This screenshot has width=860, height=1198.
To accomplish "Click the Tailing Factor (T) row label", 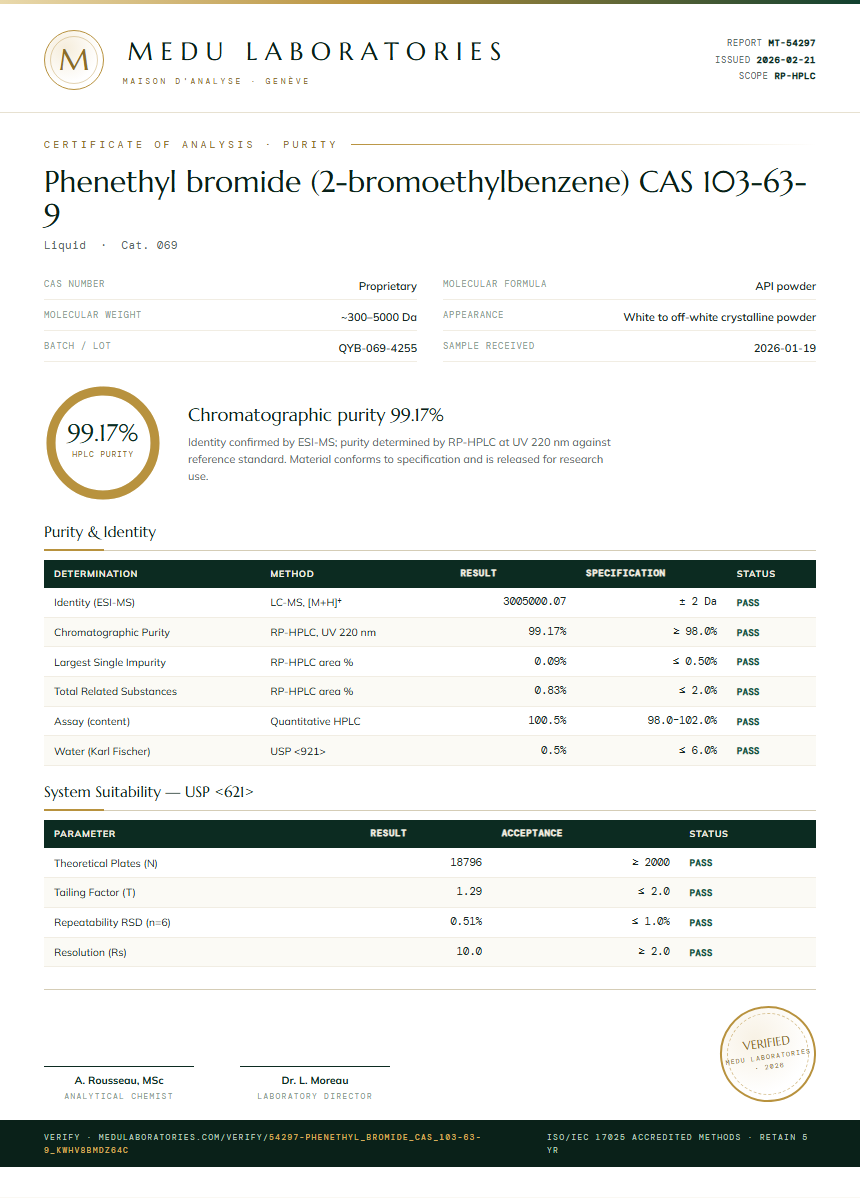I will click(x=95, y=892).
